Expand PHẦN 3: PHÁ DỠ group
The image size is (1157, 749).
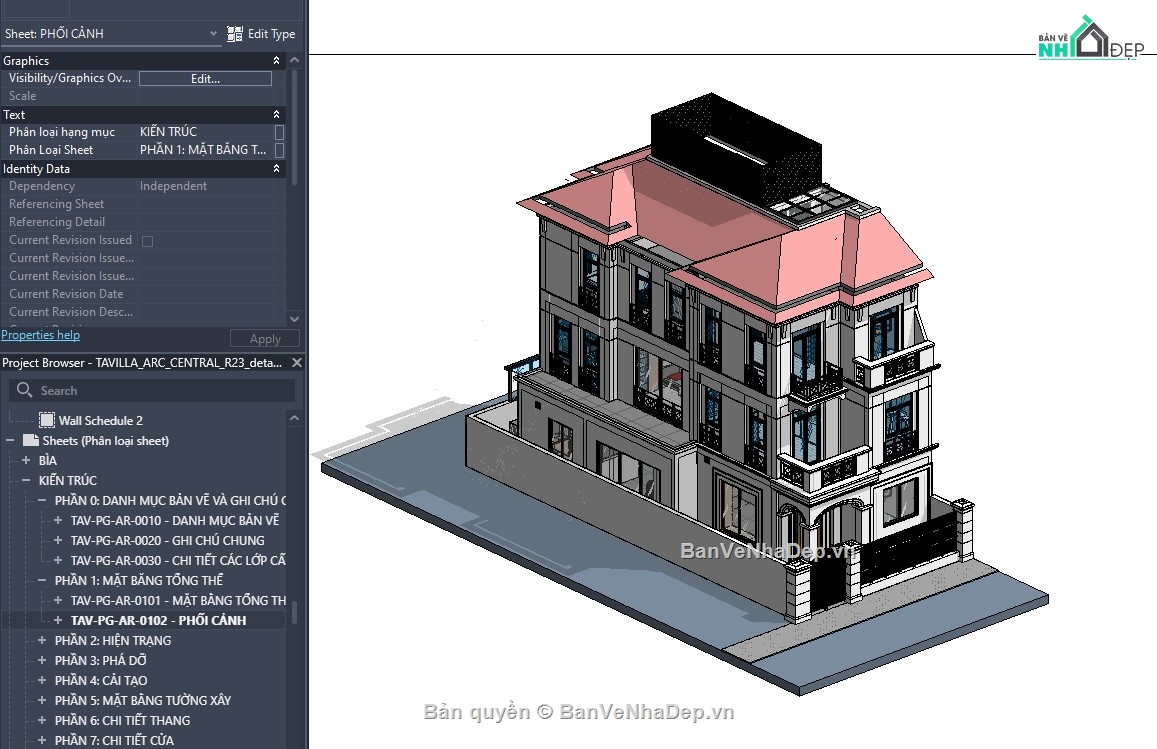[x=42, y=660]
